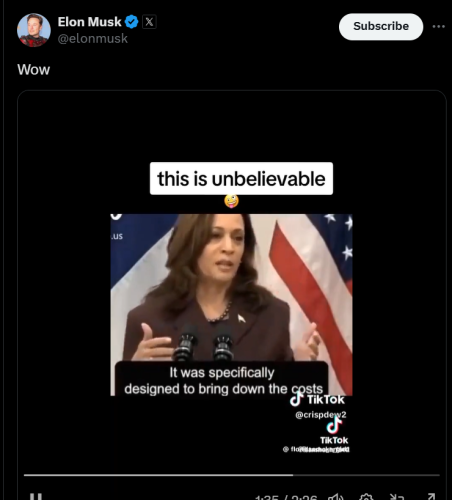Click the X affiliation badge icon
452x500 pixels.
coord(149,22)
